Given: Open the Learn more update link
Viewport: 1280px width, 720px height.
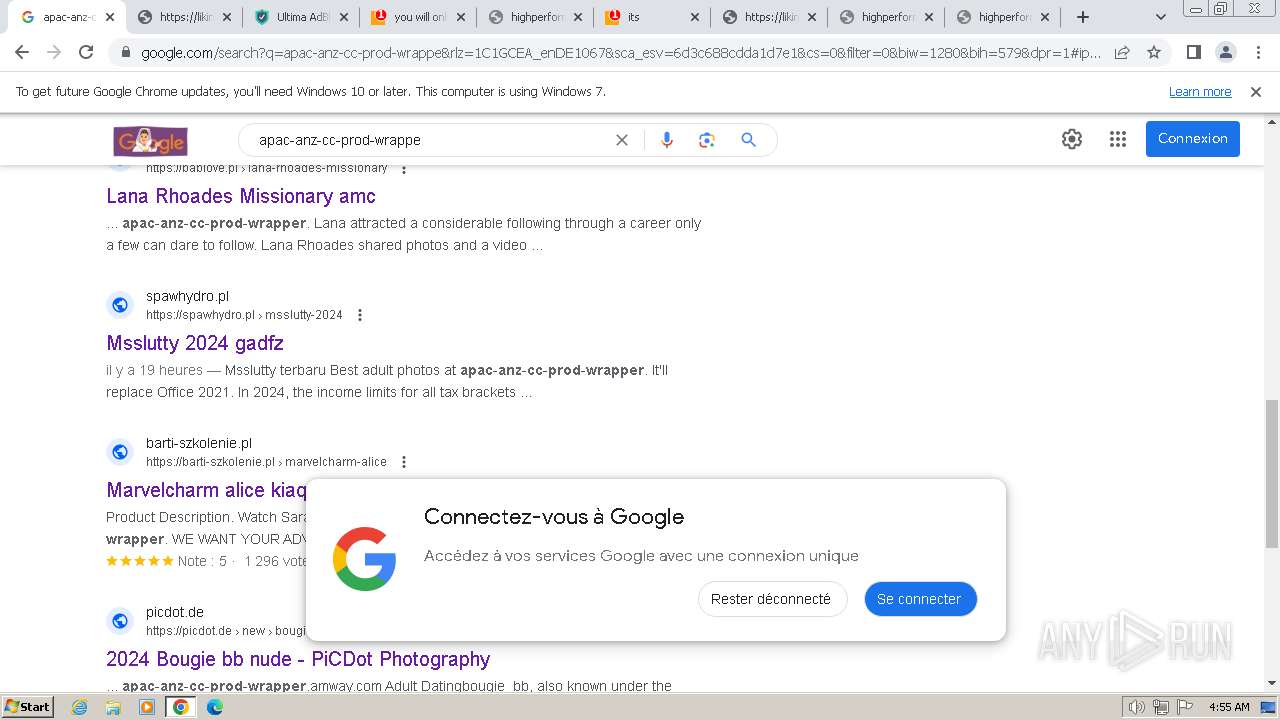Looking at the screenshot, I should pyautogui.click(x=1200, y=91).
